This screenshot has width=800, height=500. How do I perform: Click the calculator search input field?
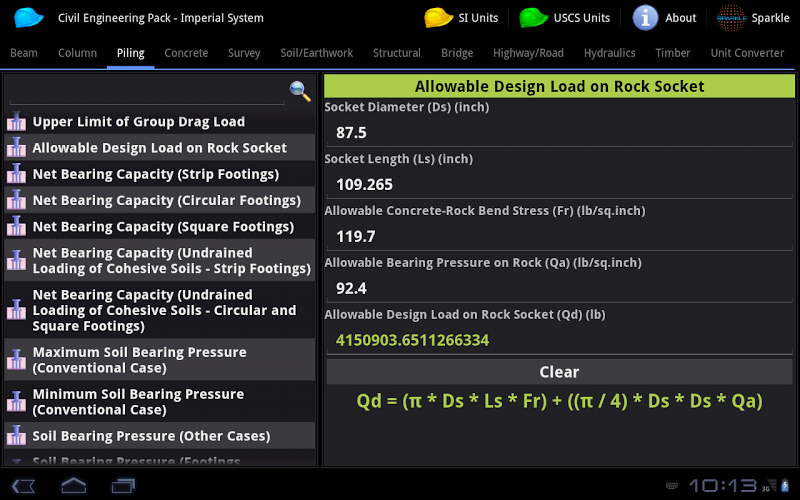pyautogui.click(x=147, y=91)
